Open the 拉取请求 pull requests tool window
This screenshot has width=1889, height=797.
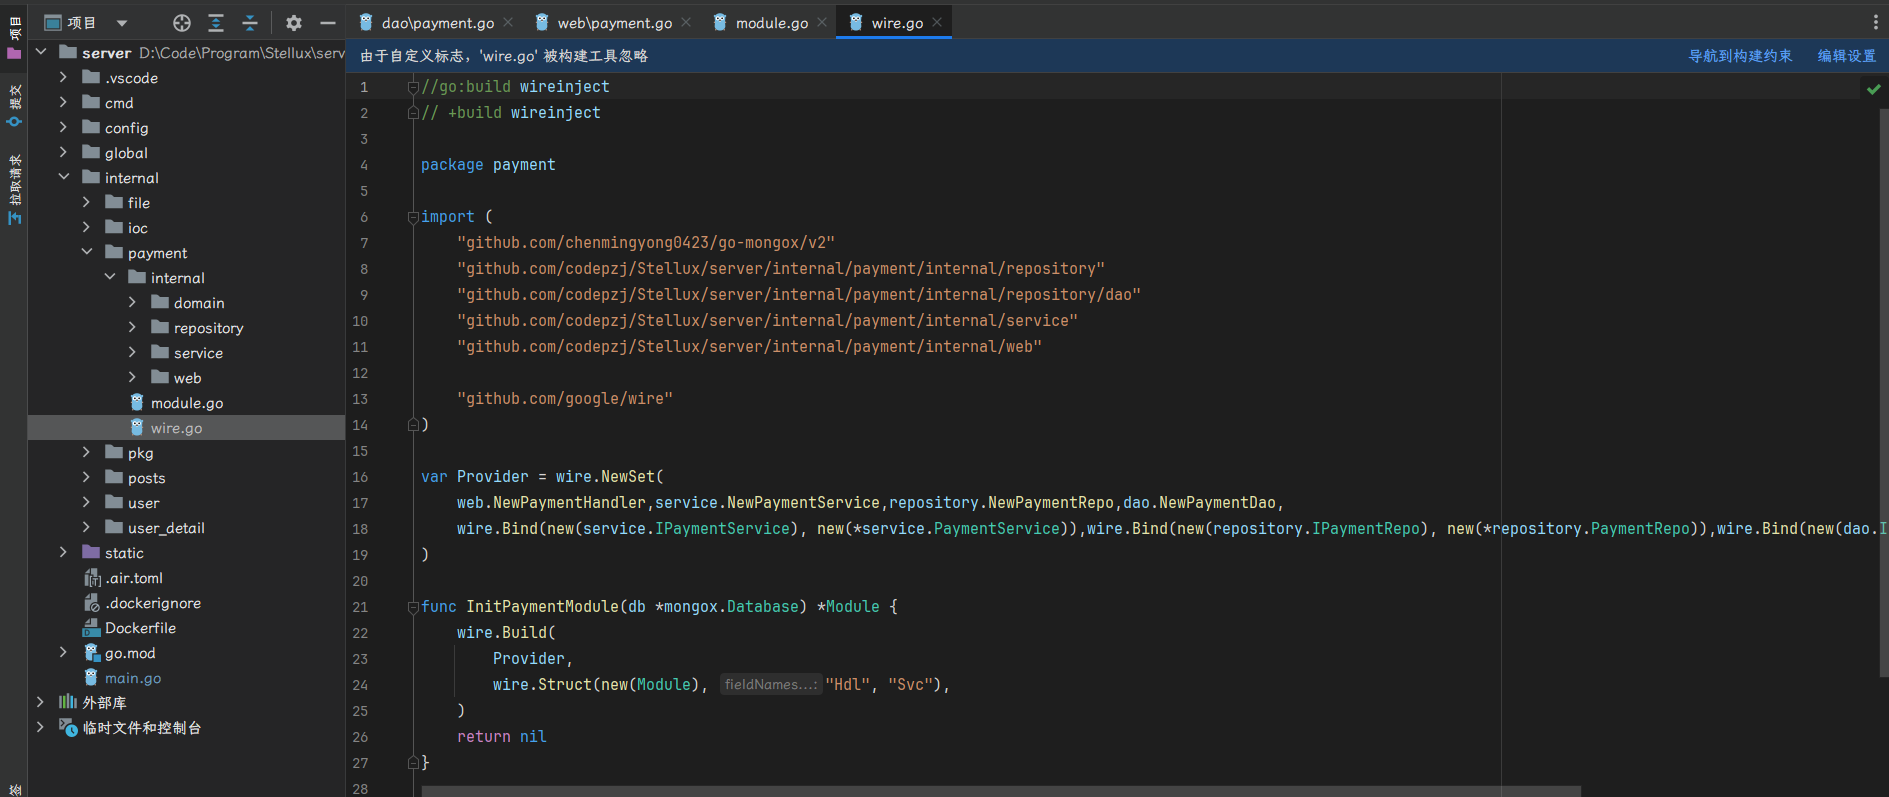(x=14, y=189)
